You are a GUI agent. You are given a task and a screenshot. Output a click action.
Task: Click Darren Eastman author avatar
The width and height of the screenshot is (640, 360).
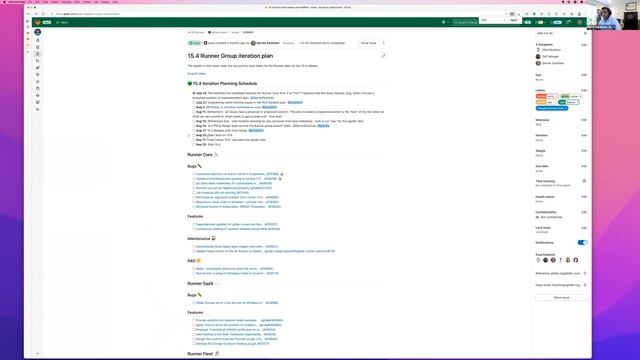pos(253,43)
